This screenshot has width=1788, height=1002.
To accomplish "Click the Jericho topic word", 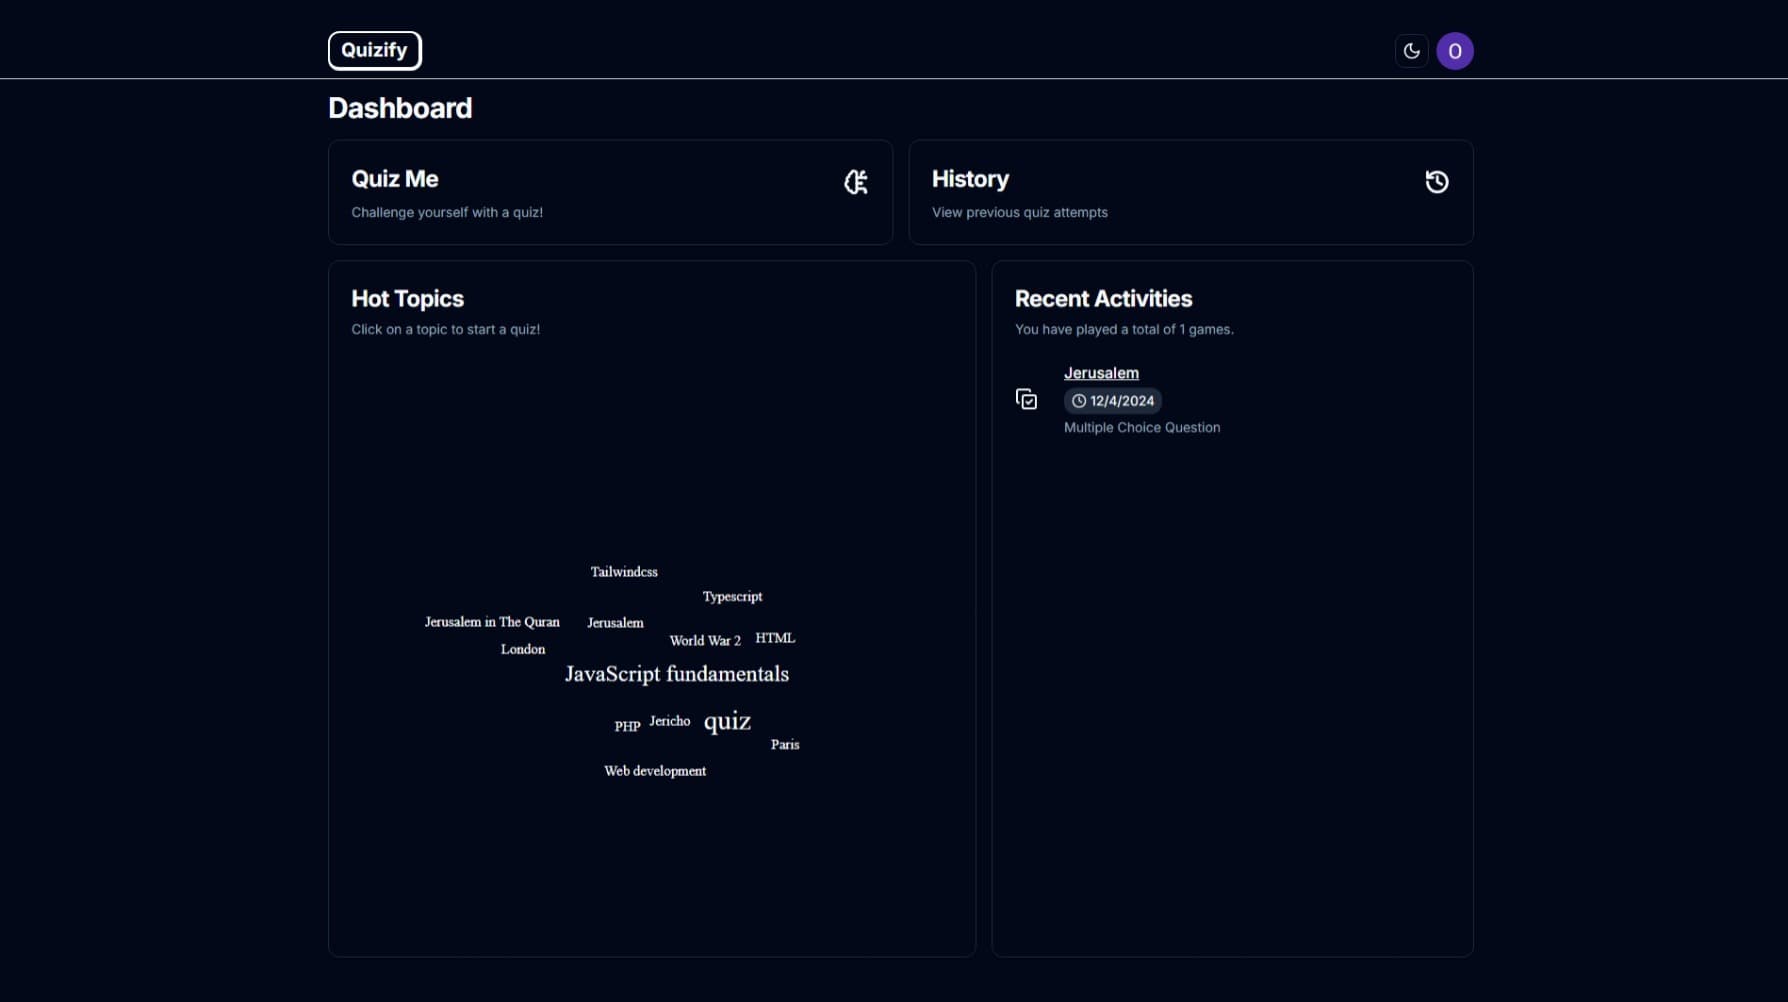I will [669, 721].
